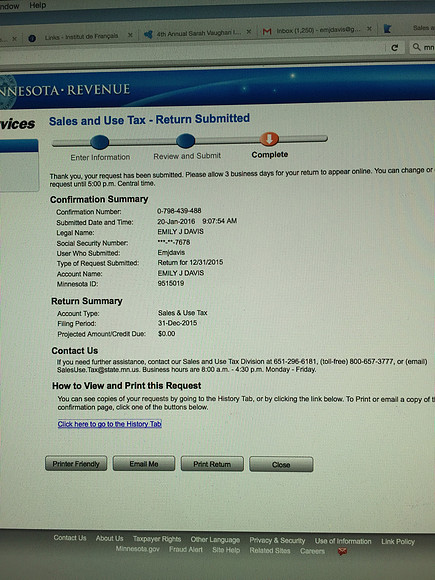
Task: Open Contact Us footer link
Action: click(x=70, y=538)
